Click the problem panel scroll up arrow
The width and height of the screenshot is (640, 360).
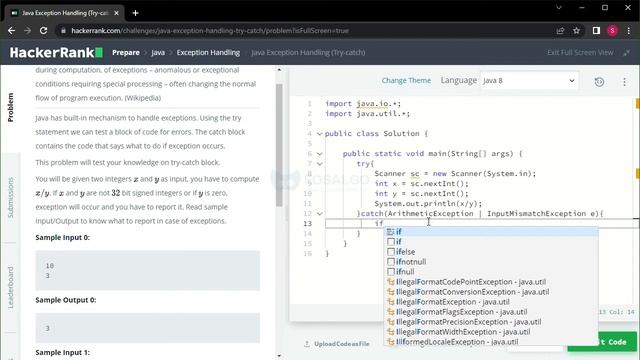pyautogui.click(x=279, y=70)
